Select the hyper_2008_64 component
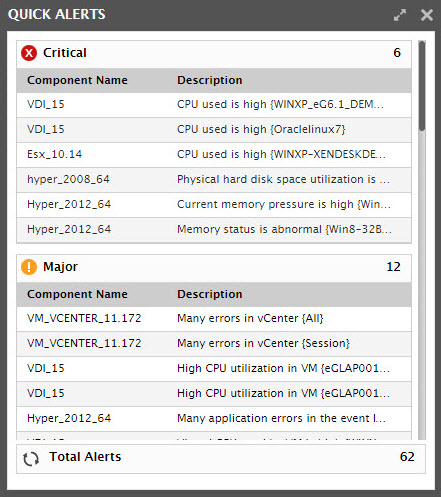 68,179
